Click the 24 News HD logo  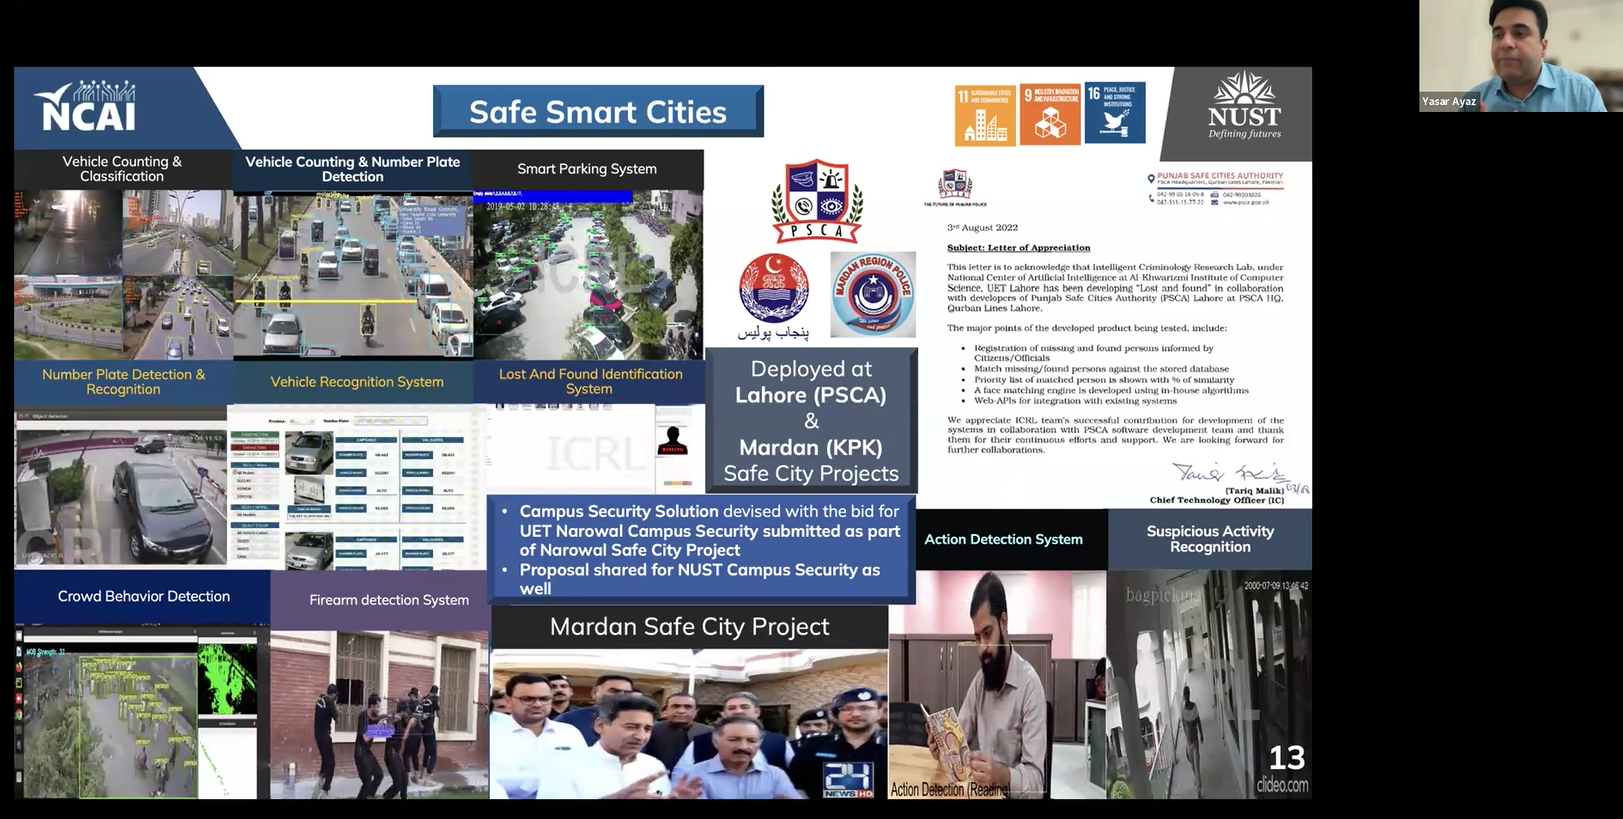tap(848, 778)
